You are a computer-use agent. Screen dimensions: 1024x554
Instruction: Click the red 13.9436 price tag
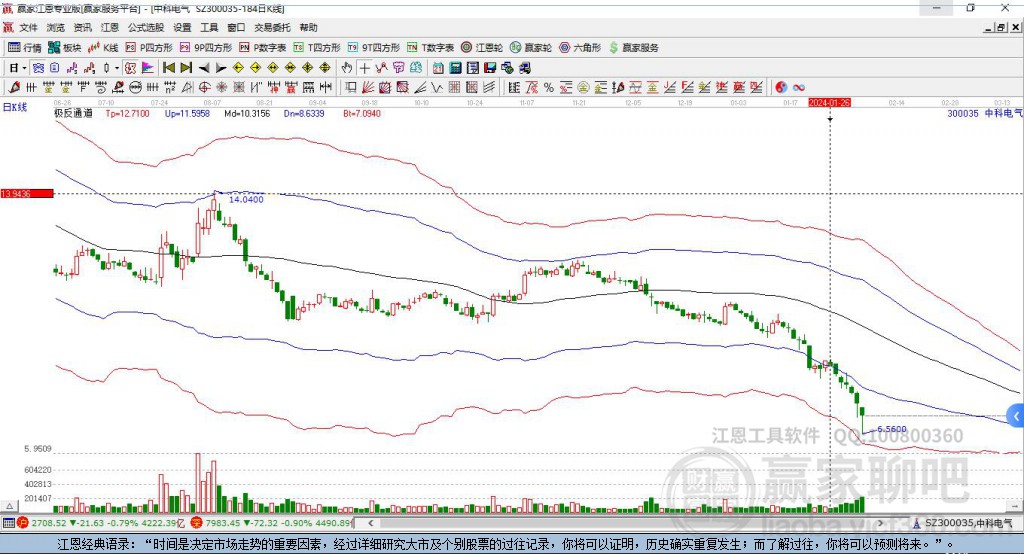tap(27, 193)
